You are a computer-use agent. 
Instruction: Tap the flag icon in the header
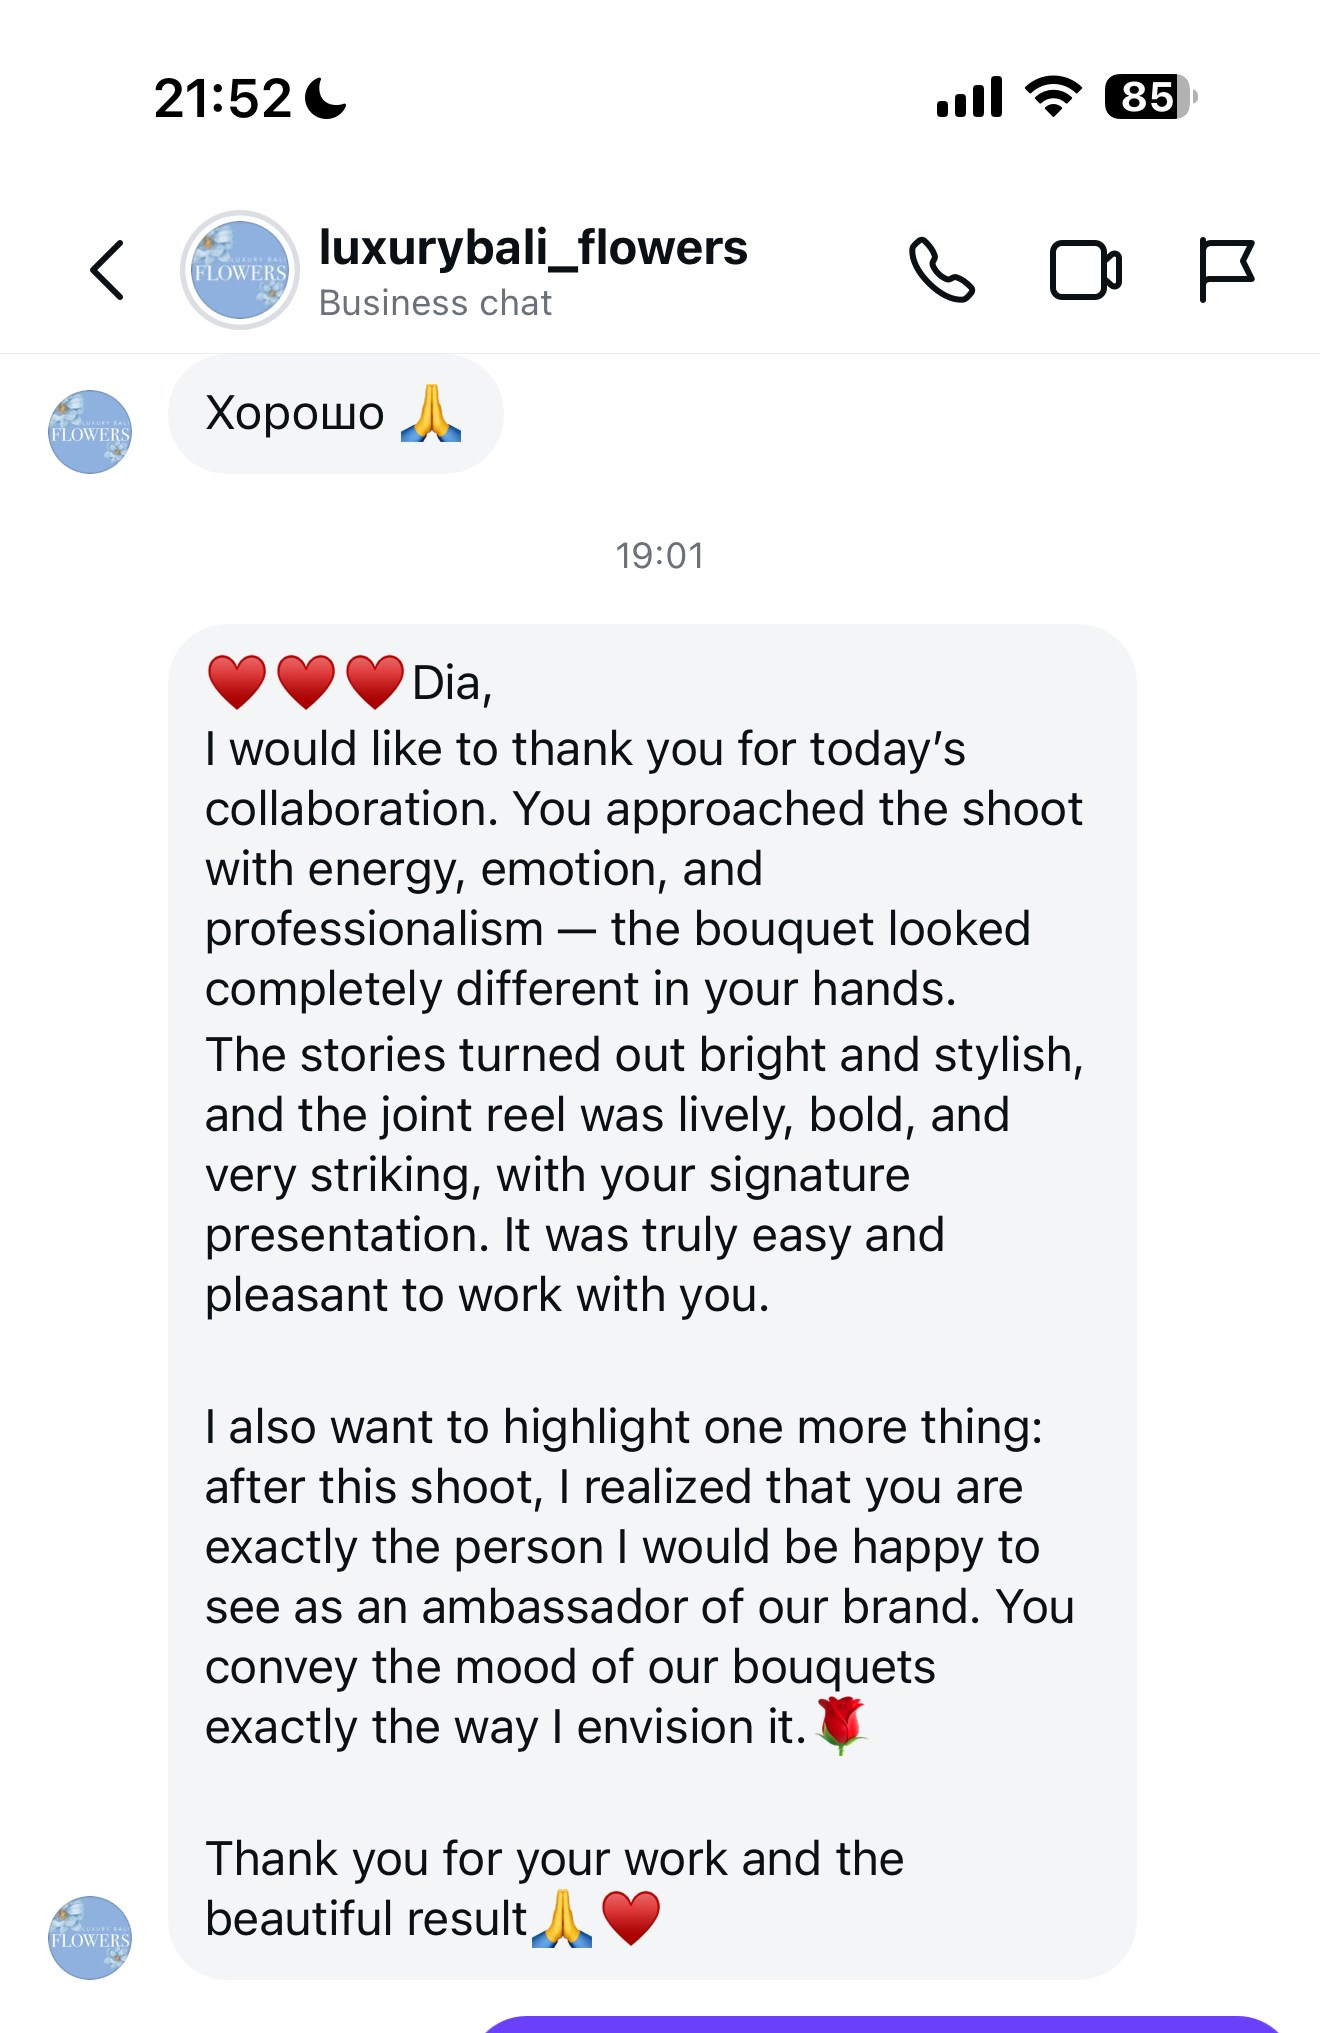coord(1226,270)
